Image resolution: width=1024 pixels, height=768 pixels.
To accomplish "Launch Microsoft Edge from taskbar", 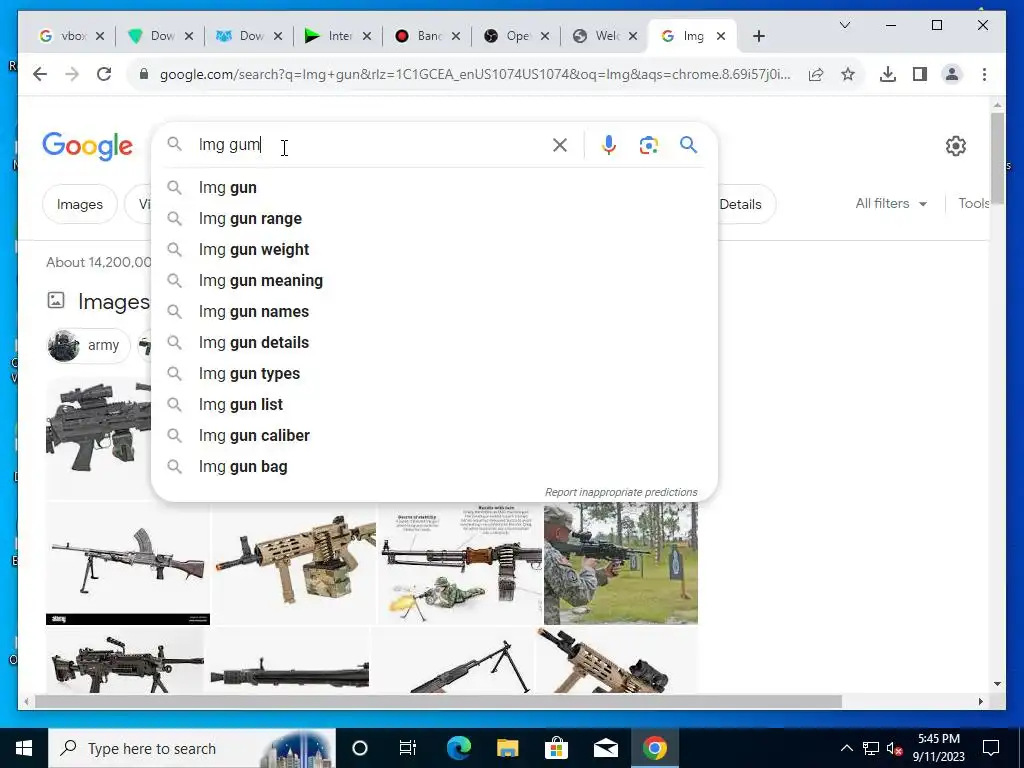I will coord(458,748).
